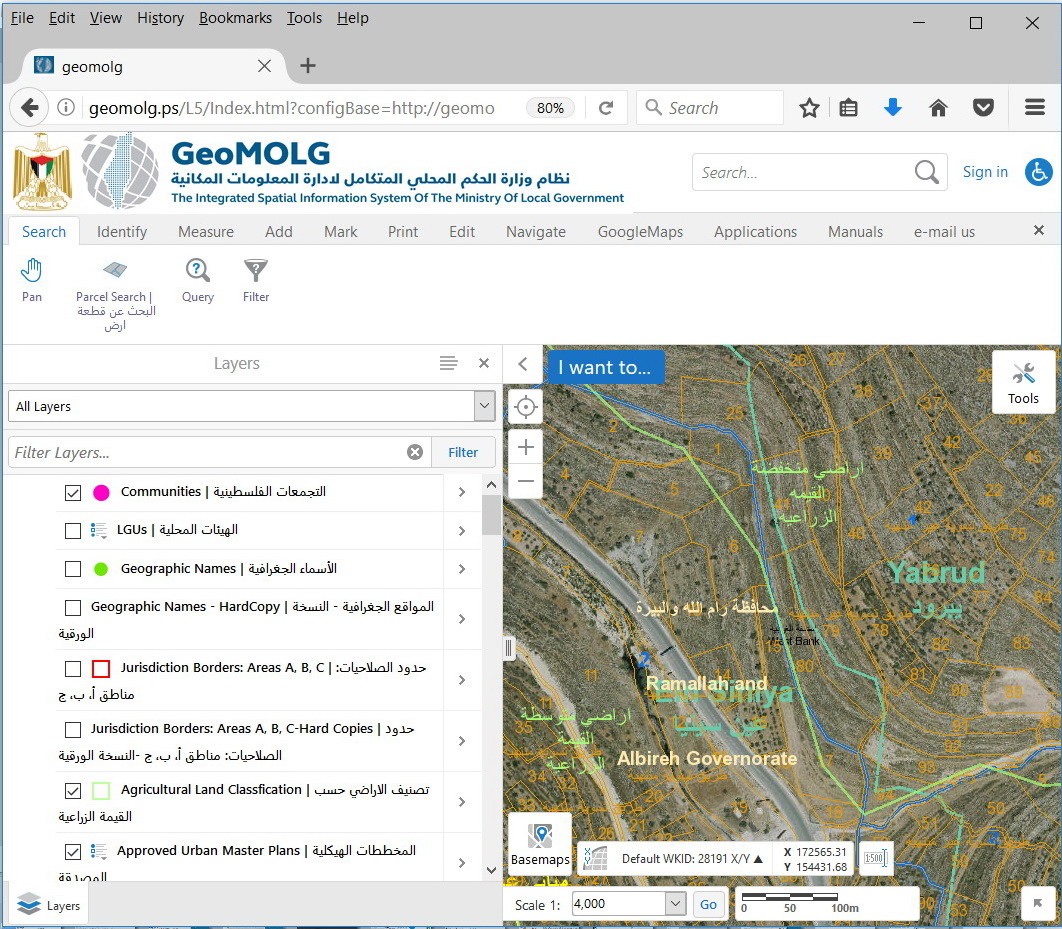Uncheck Agricultural Land Classification layer checkbox
1062x929 pixels.
72,790
